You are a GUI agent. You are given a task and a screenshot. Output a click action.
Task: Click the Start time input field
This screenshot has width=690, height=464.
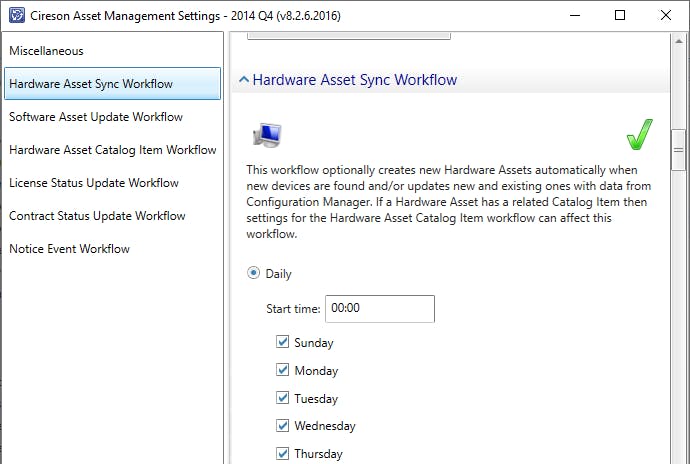click(380, 309)
